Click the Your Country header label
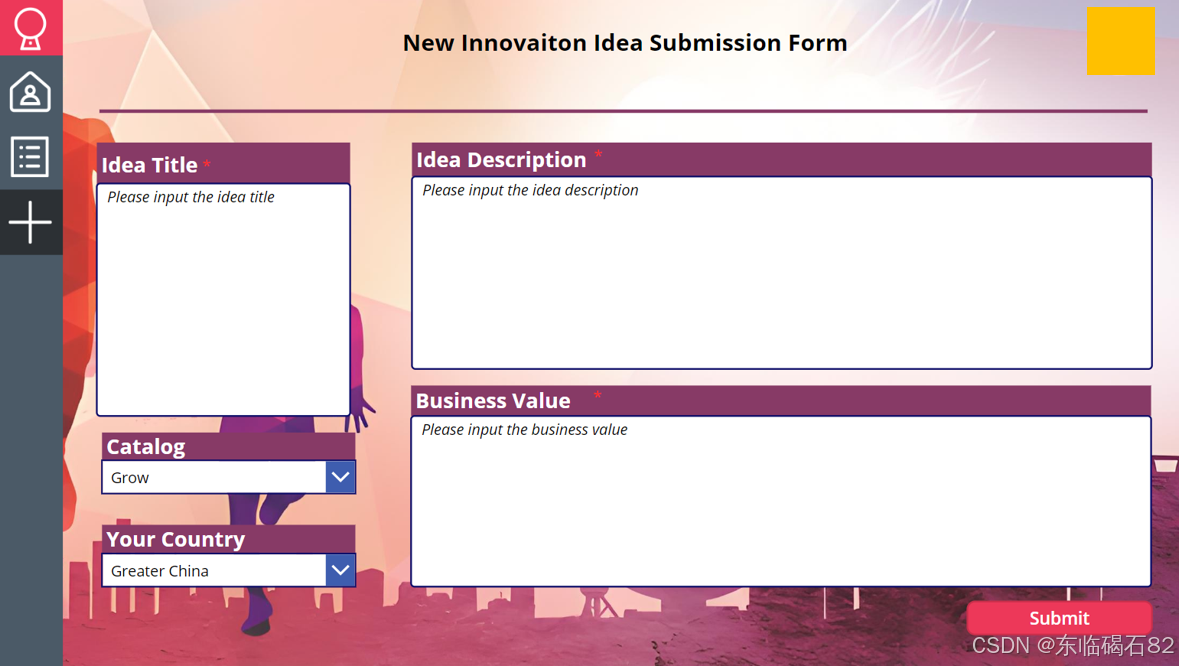The height and width of the screenshot is (666, 1179). point(176,540)
